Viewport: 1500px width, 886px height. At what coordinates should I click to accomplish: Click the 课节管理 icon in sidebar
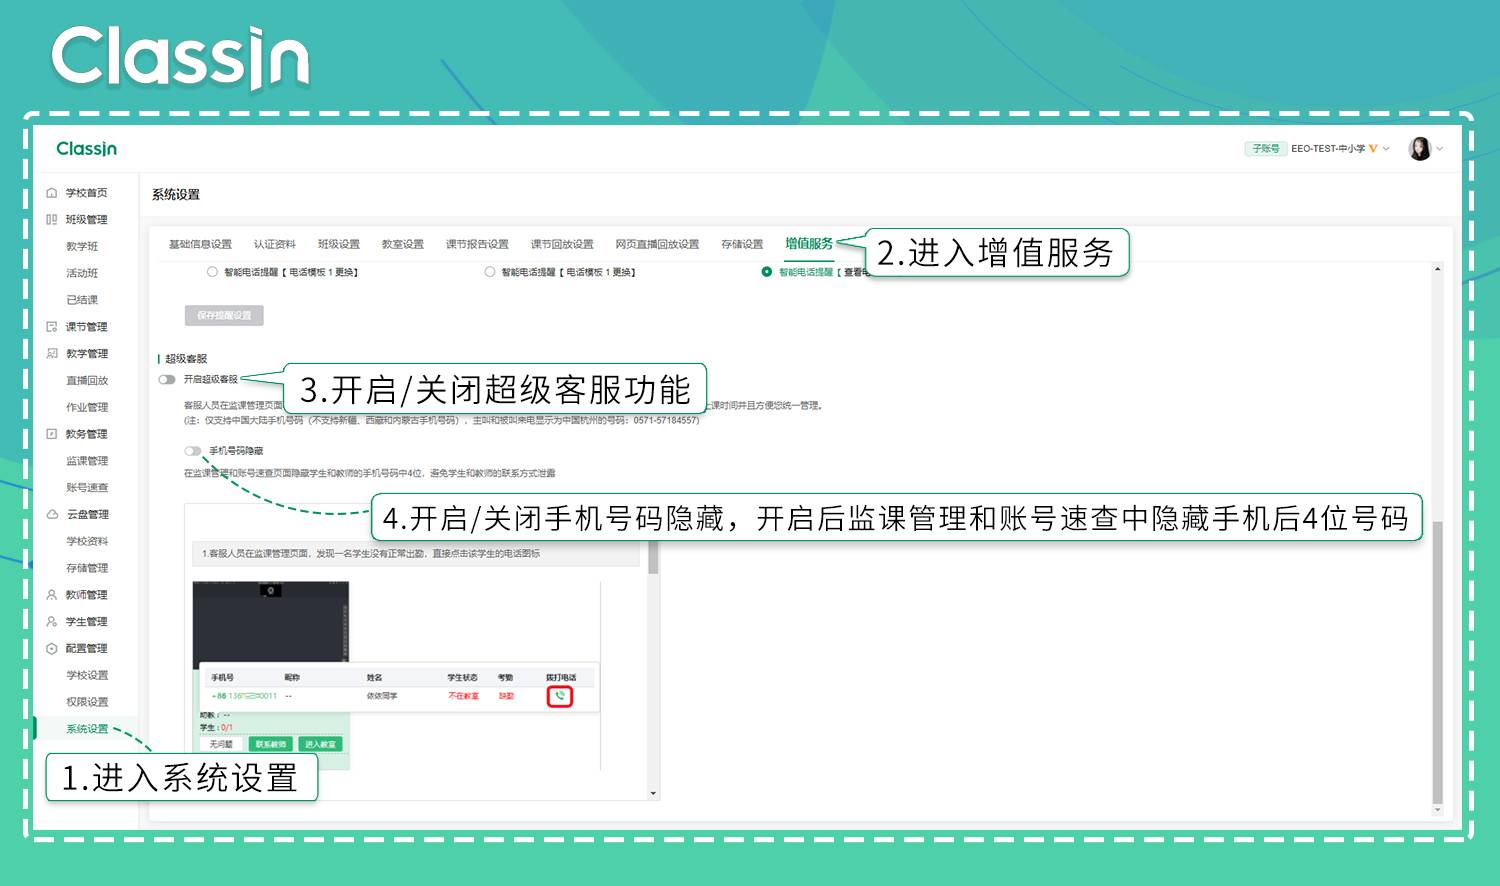click(x=52, y=327)
